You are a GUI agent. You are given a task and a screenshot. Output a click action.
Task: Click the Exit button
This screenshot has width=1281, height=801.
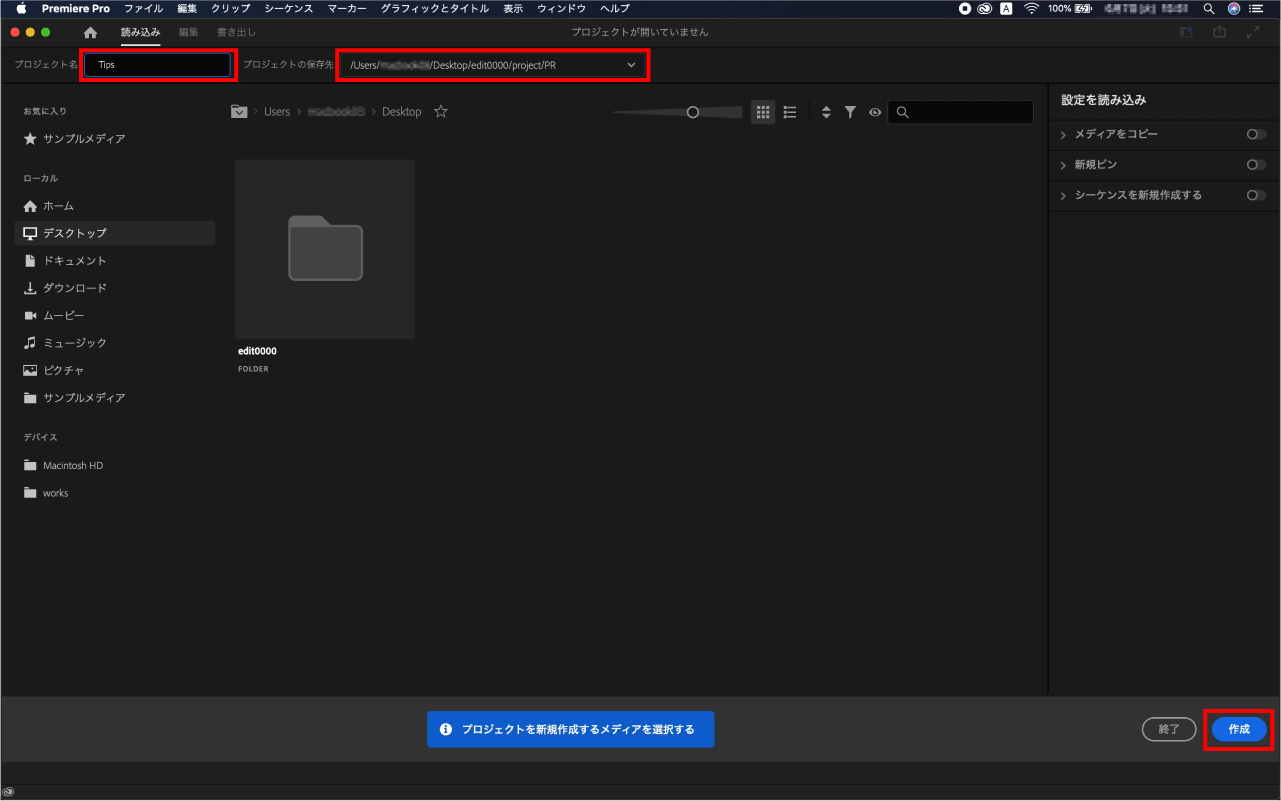coord(1169,729)
